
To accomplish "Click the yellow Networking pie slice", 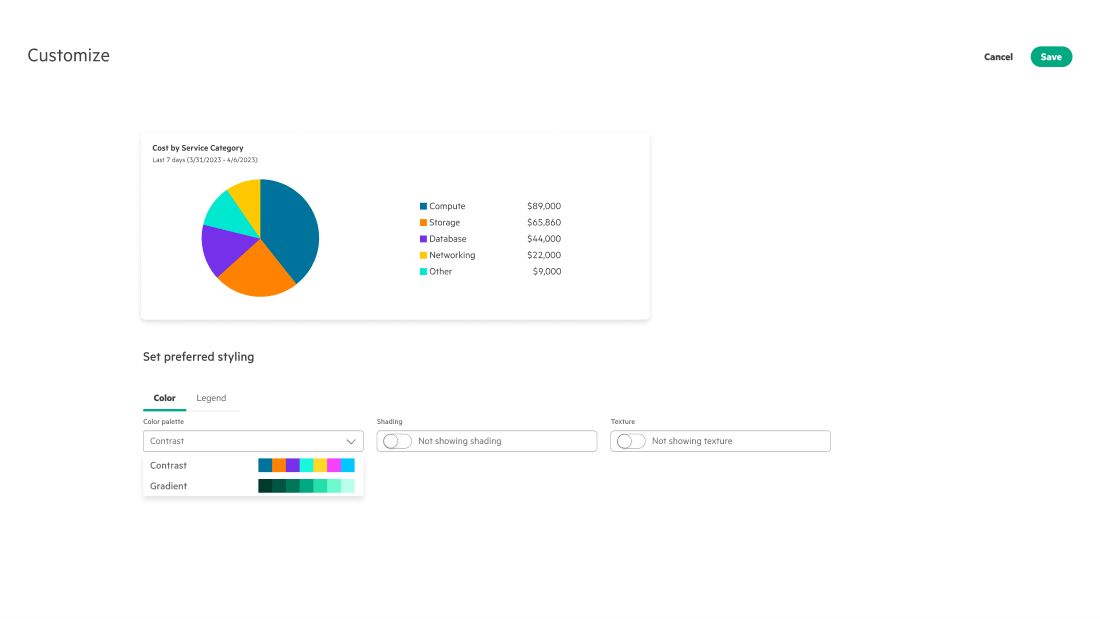I will tap(248, 200).
